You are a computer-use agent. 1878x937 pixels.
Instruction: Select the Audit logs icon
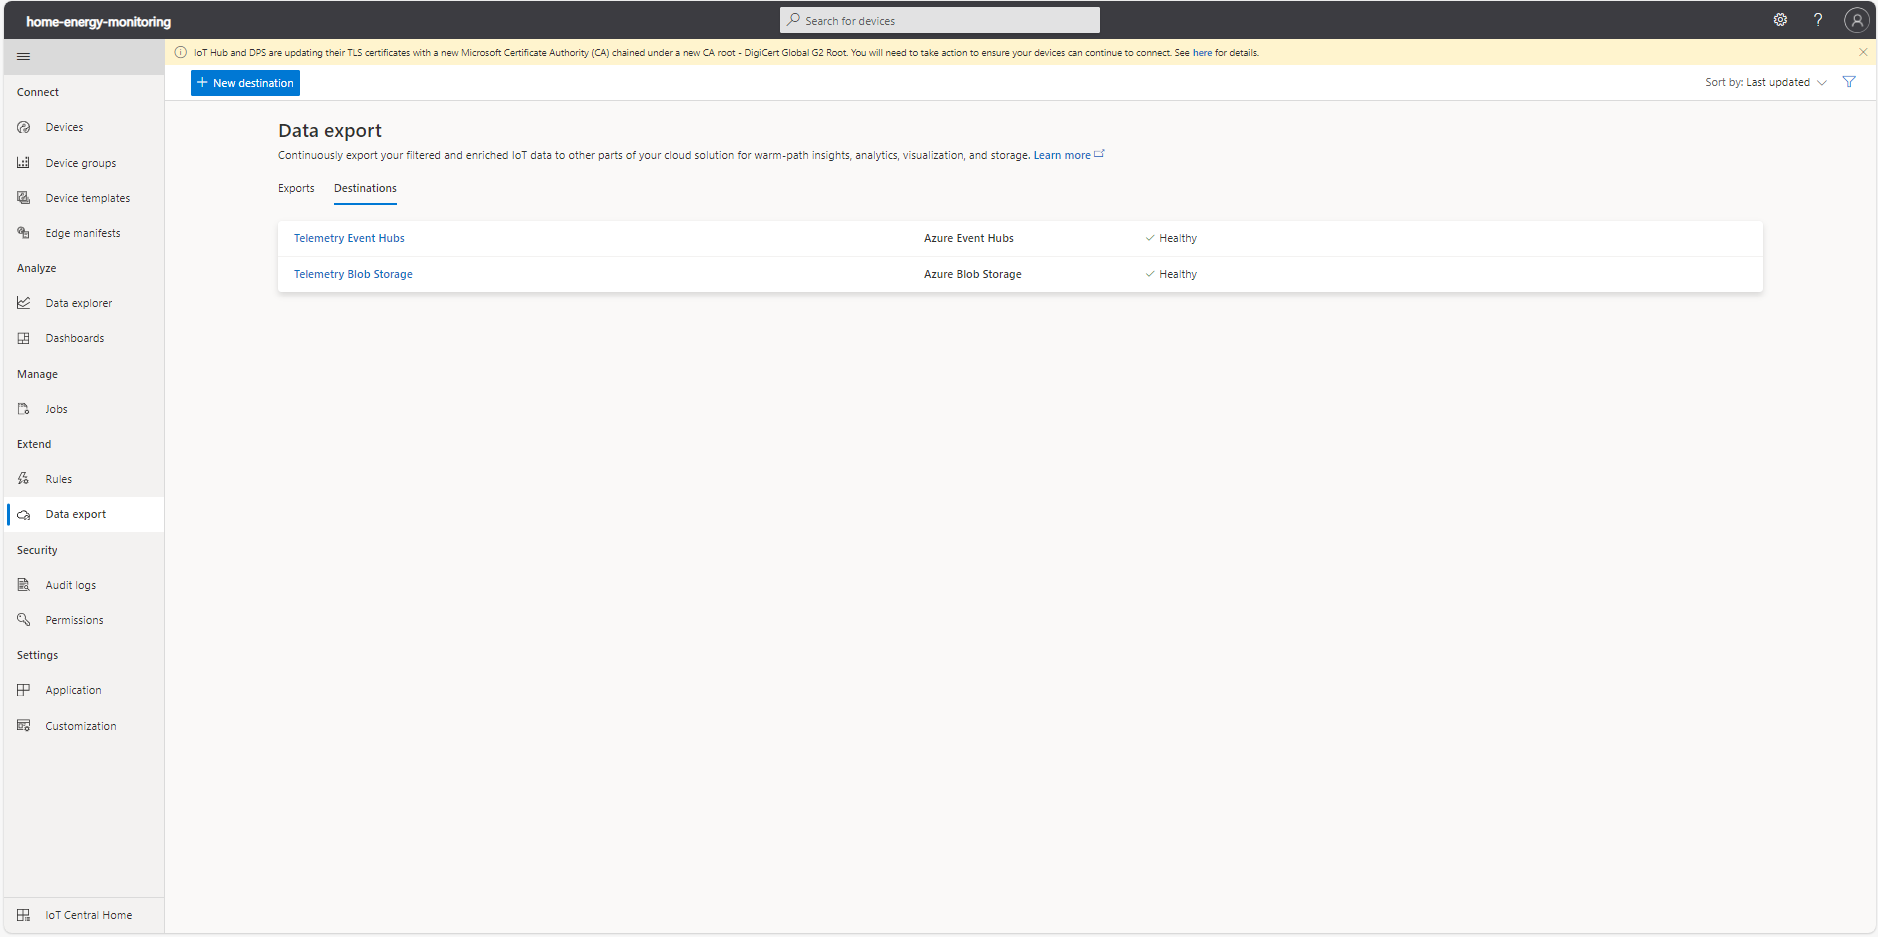[23, 584]
